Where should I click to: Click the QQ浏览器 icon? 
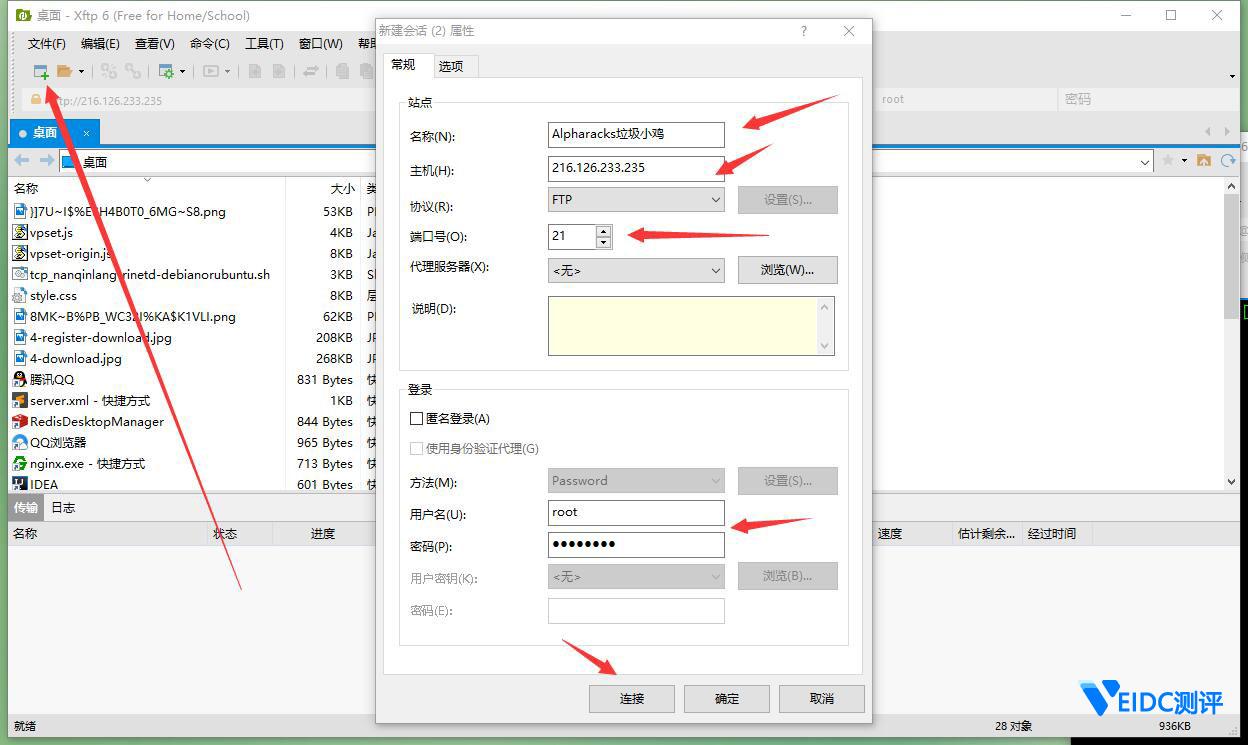point(18,442)
